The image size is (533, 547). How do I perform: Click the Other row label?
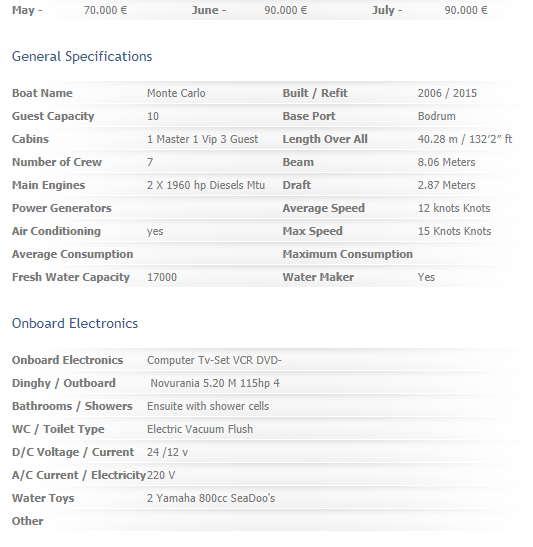pyautogui.click(x=28, y=521)
